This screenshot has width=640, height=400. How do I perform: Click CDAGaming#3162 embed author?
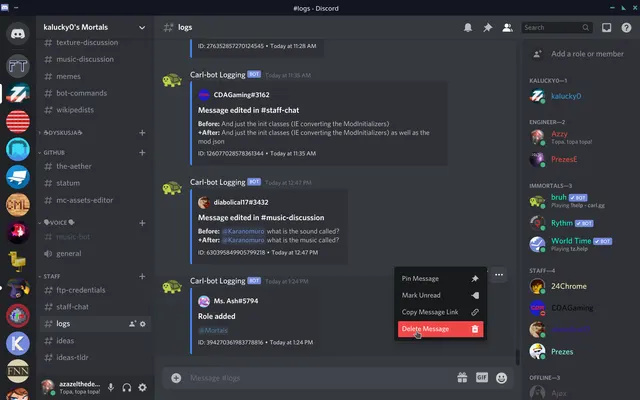point(241,95)
